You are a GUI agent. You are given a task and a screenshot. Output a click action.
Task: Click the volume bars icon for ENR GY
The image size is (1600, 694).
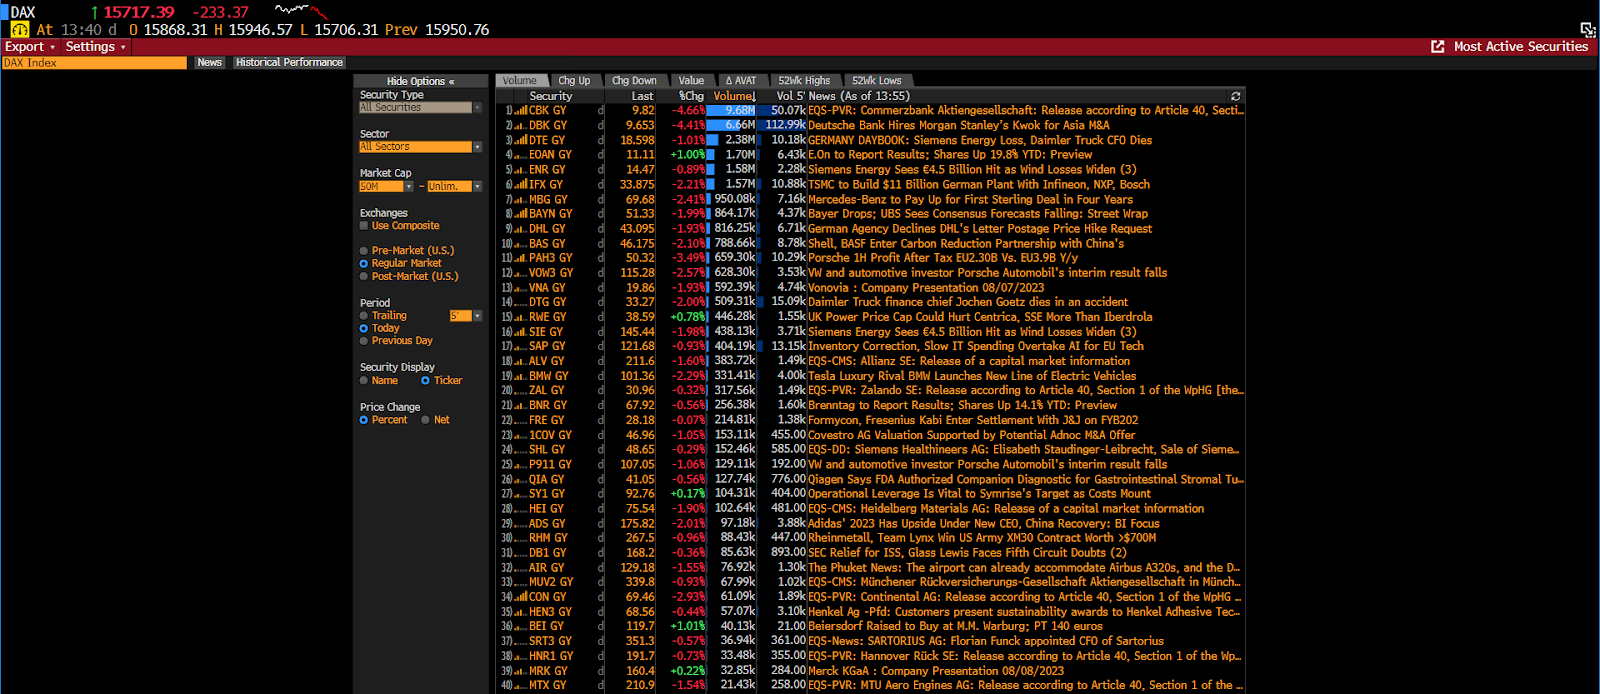pos(521,170)
